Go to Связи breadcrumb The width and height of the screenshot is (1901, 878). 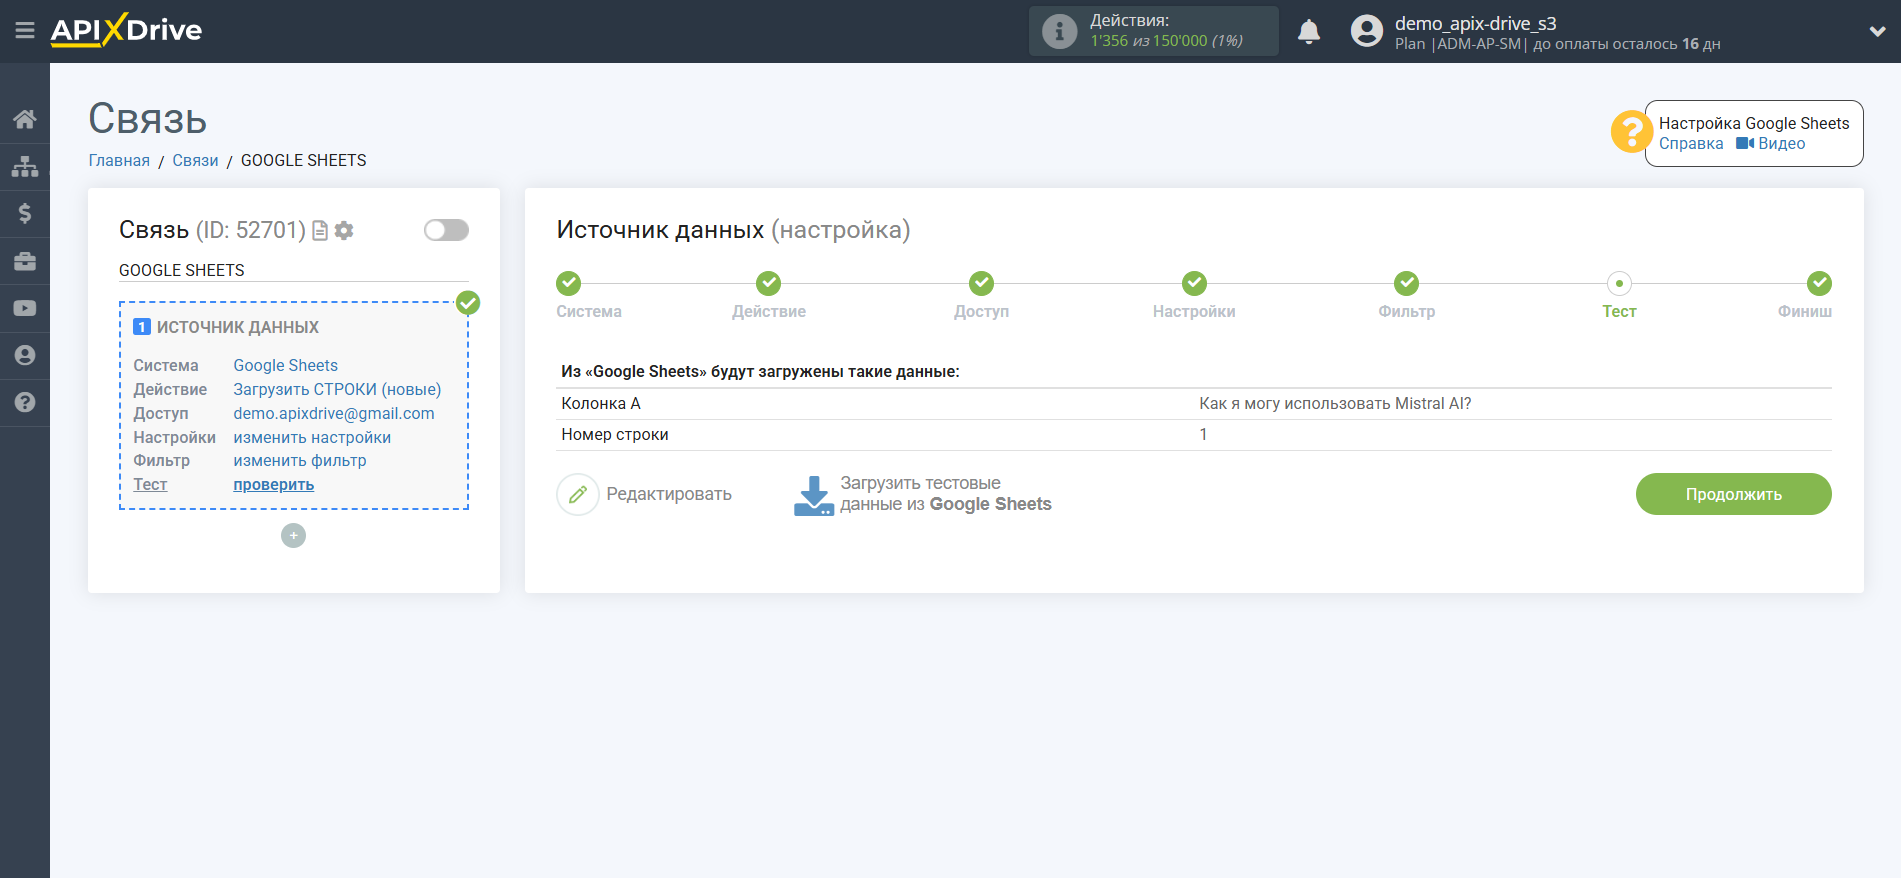[195, 161]
